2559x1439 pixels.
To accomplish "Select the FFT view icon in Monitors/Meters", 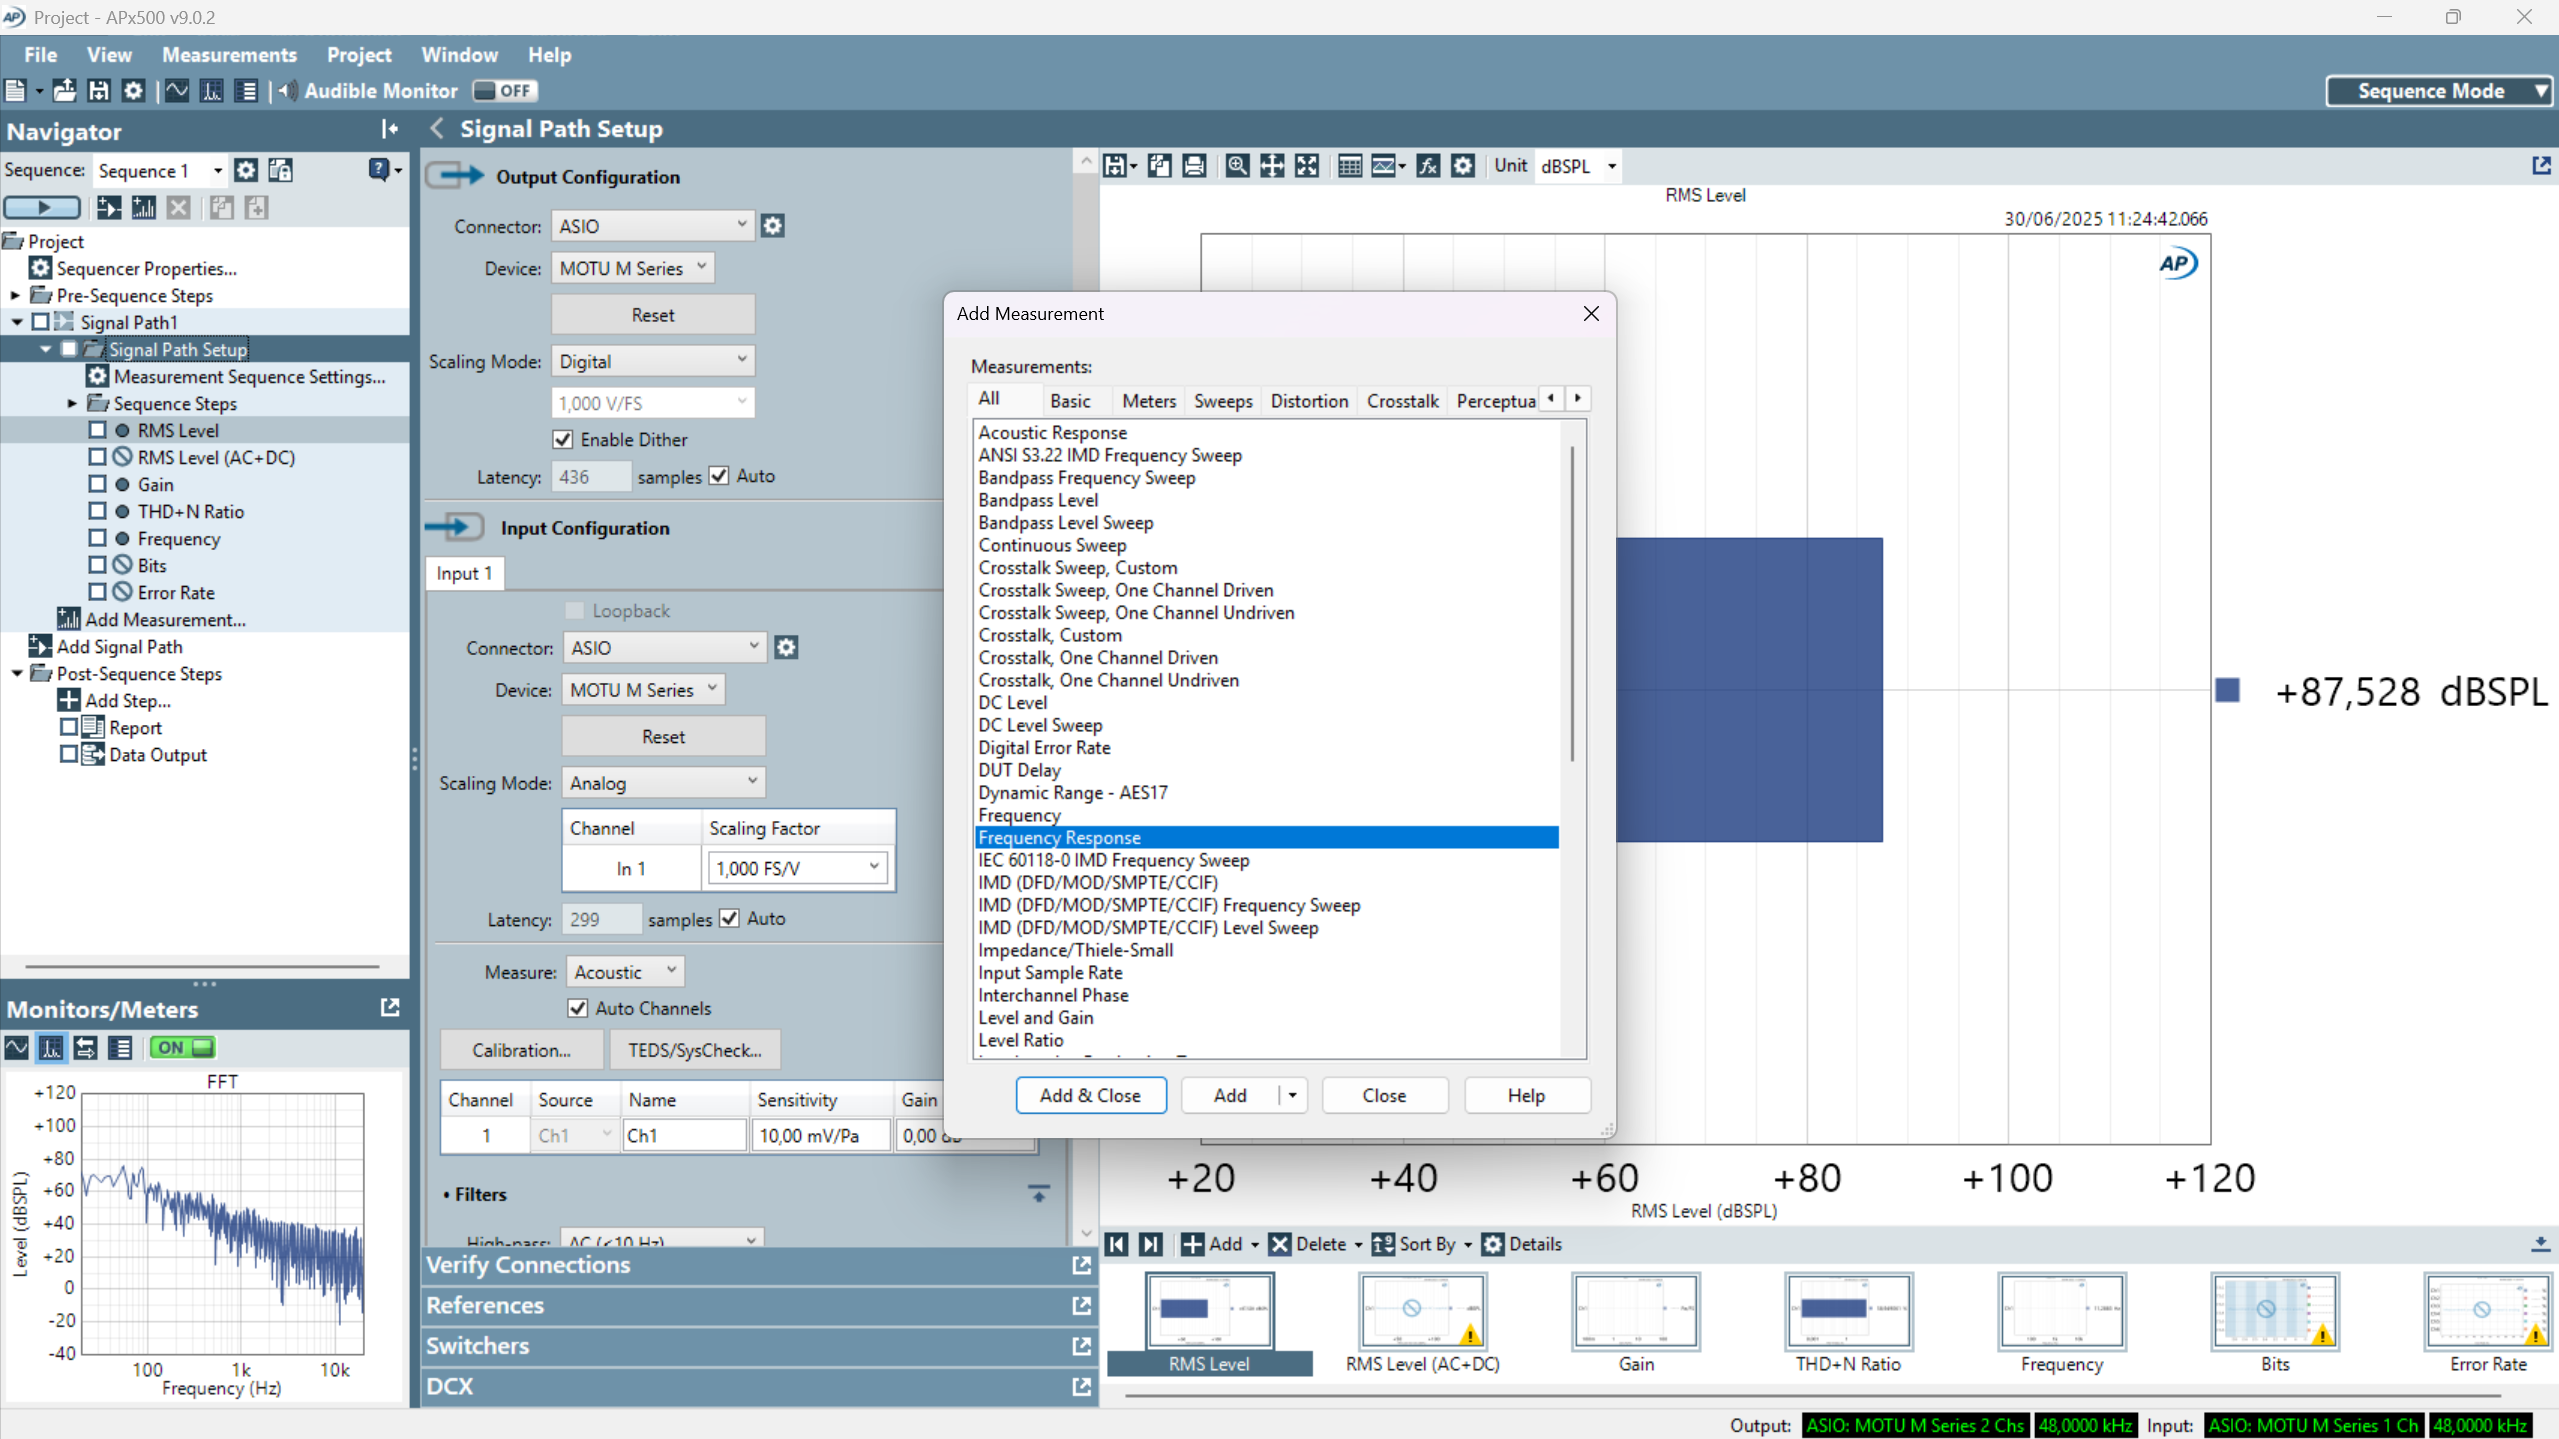I will pos(51,1048).
